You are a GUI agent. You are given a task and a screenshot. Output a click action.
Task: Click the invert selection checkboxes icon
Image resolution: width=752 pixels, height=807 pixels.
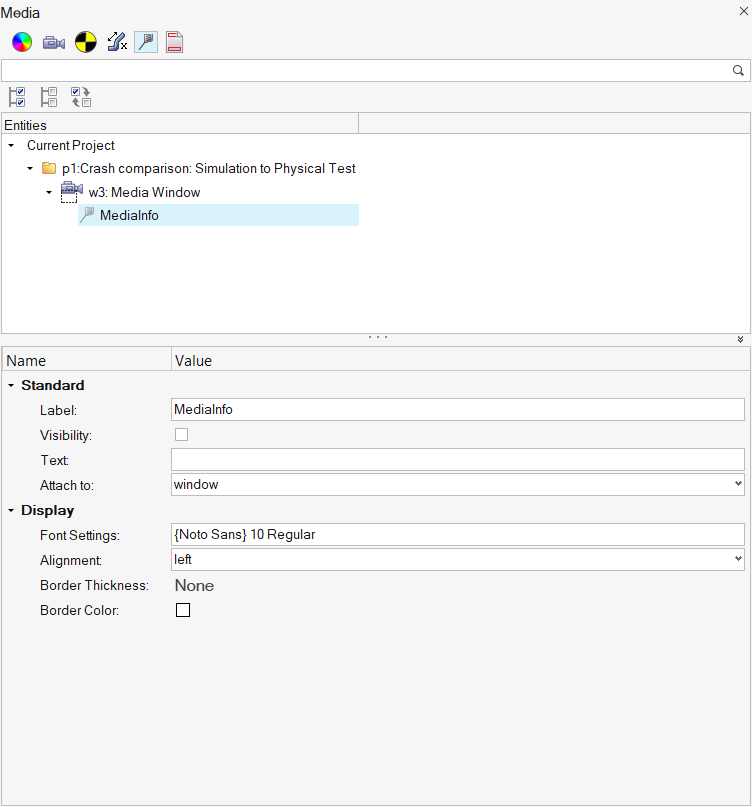[81, 97]
